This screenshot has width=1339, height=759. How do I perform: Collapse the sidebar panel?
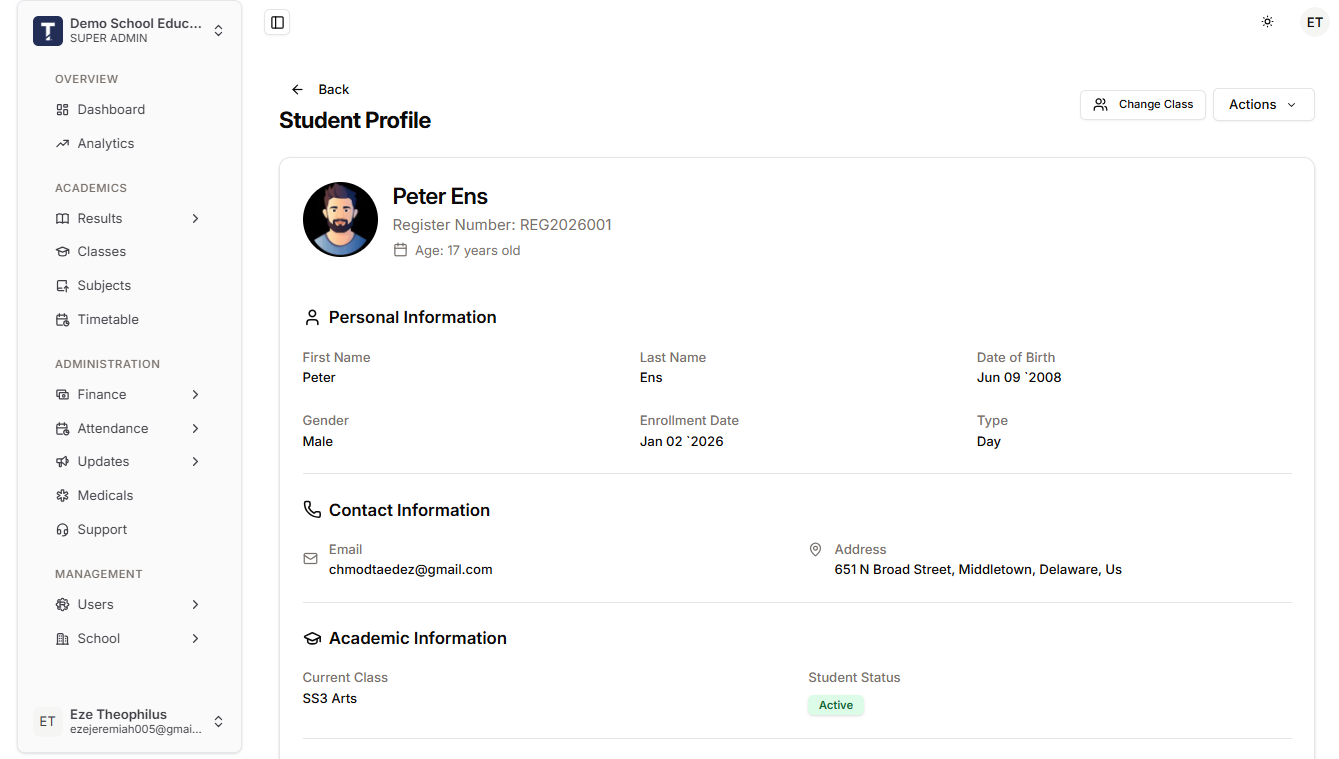coord(277,22)
